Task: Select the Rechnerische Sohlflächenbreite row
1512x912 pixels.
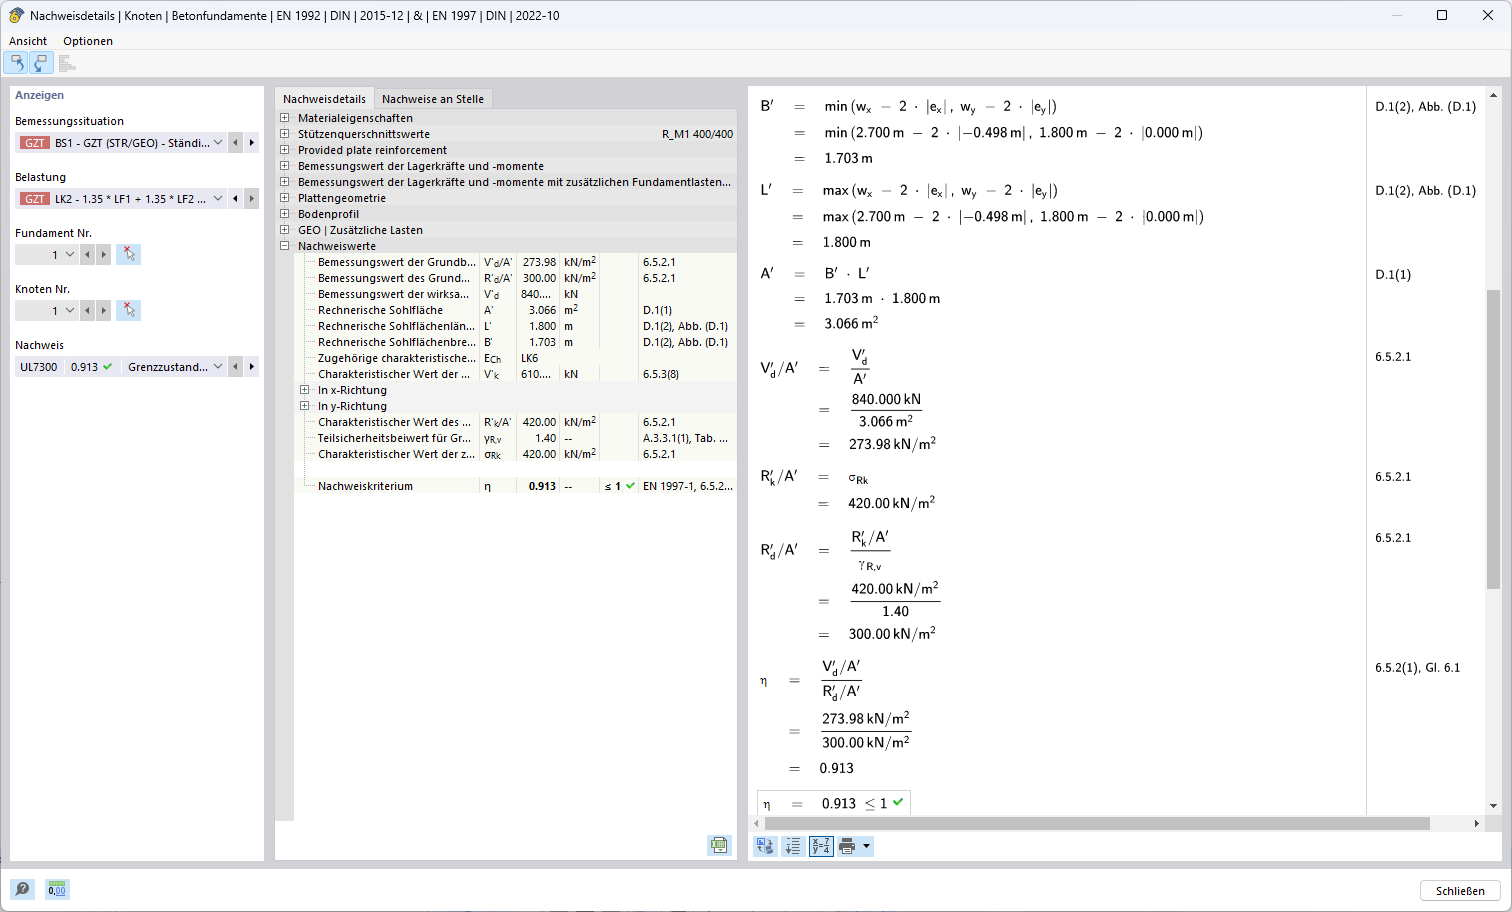Action: [516, 342]
